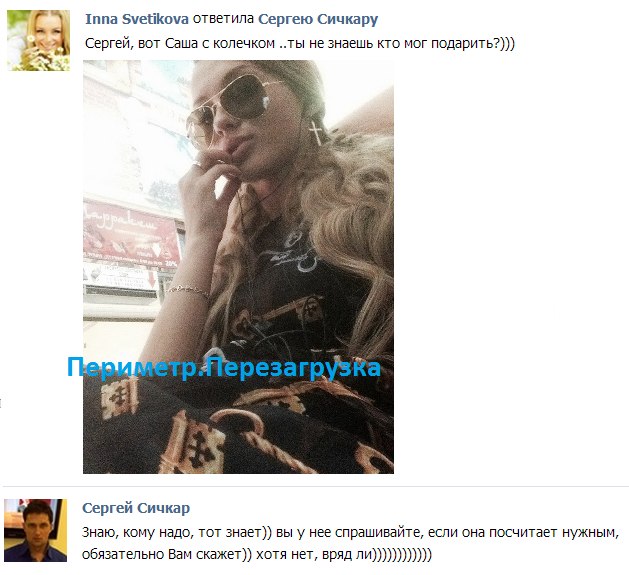Click the Сергей Сичкар author name
629x575 pixels.
136,508
